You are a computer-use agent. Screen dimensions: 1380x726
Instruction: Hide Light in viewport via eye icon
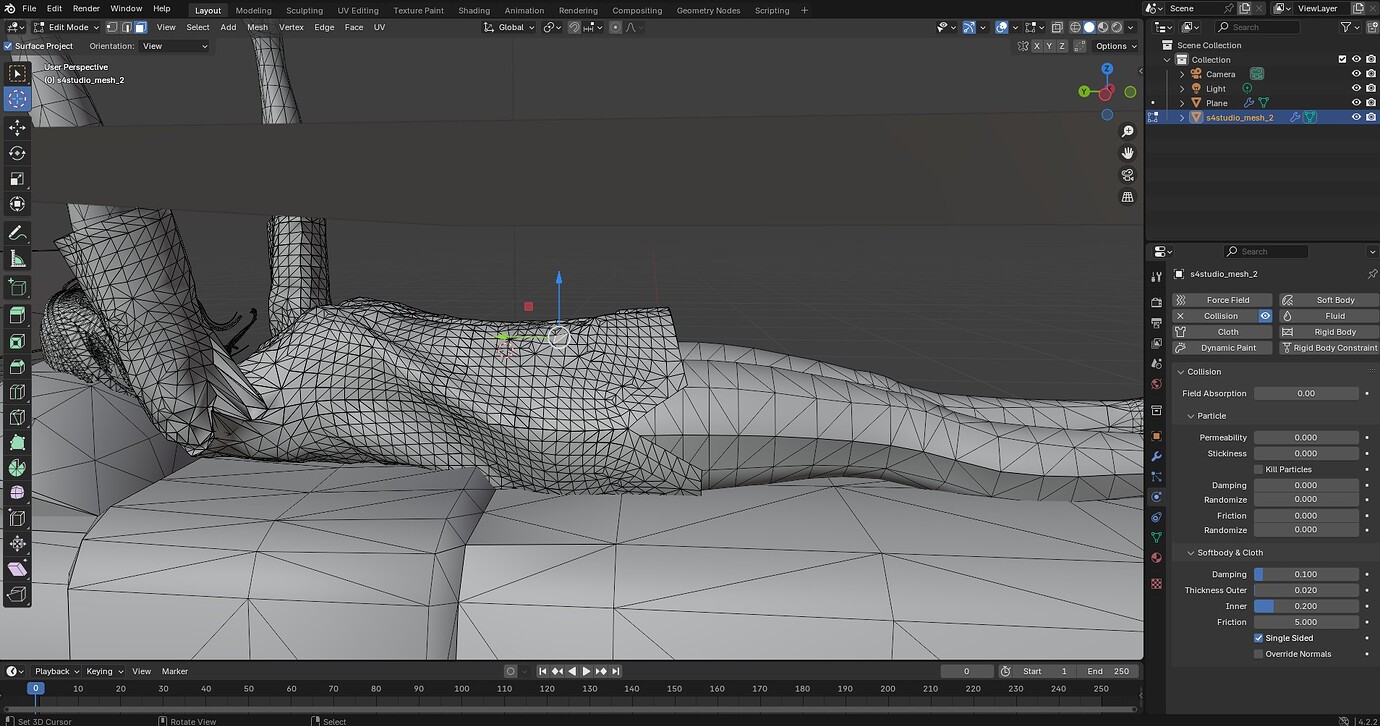pos(1357,88)
